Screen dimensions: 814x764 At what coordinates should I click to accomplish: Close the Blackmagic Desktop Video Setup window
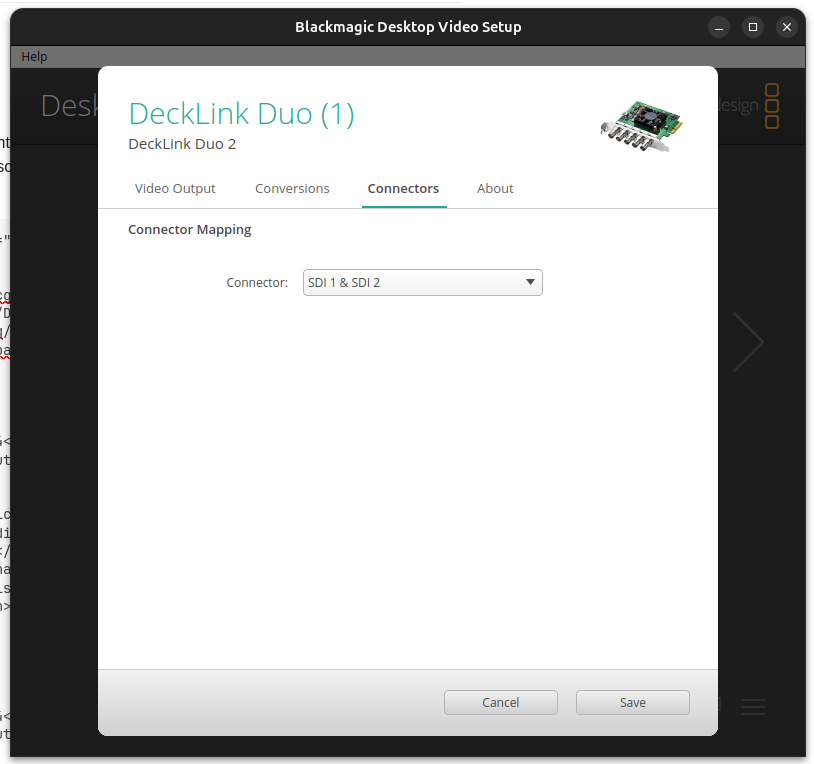click(787, 27)
